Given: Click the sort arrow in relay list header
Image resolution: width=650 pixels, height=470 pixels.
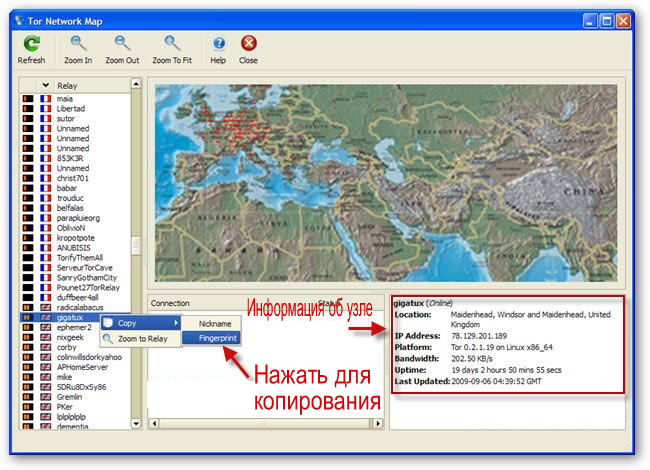Looking at the screenshot, I should (x=45, y=86).
